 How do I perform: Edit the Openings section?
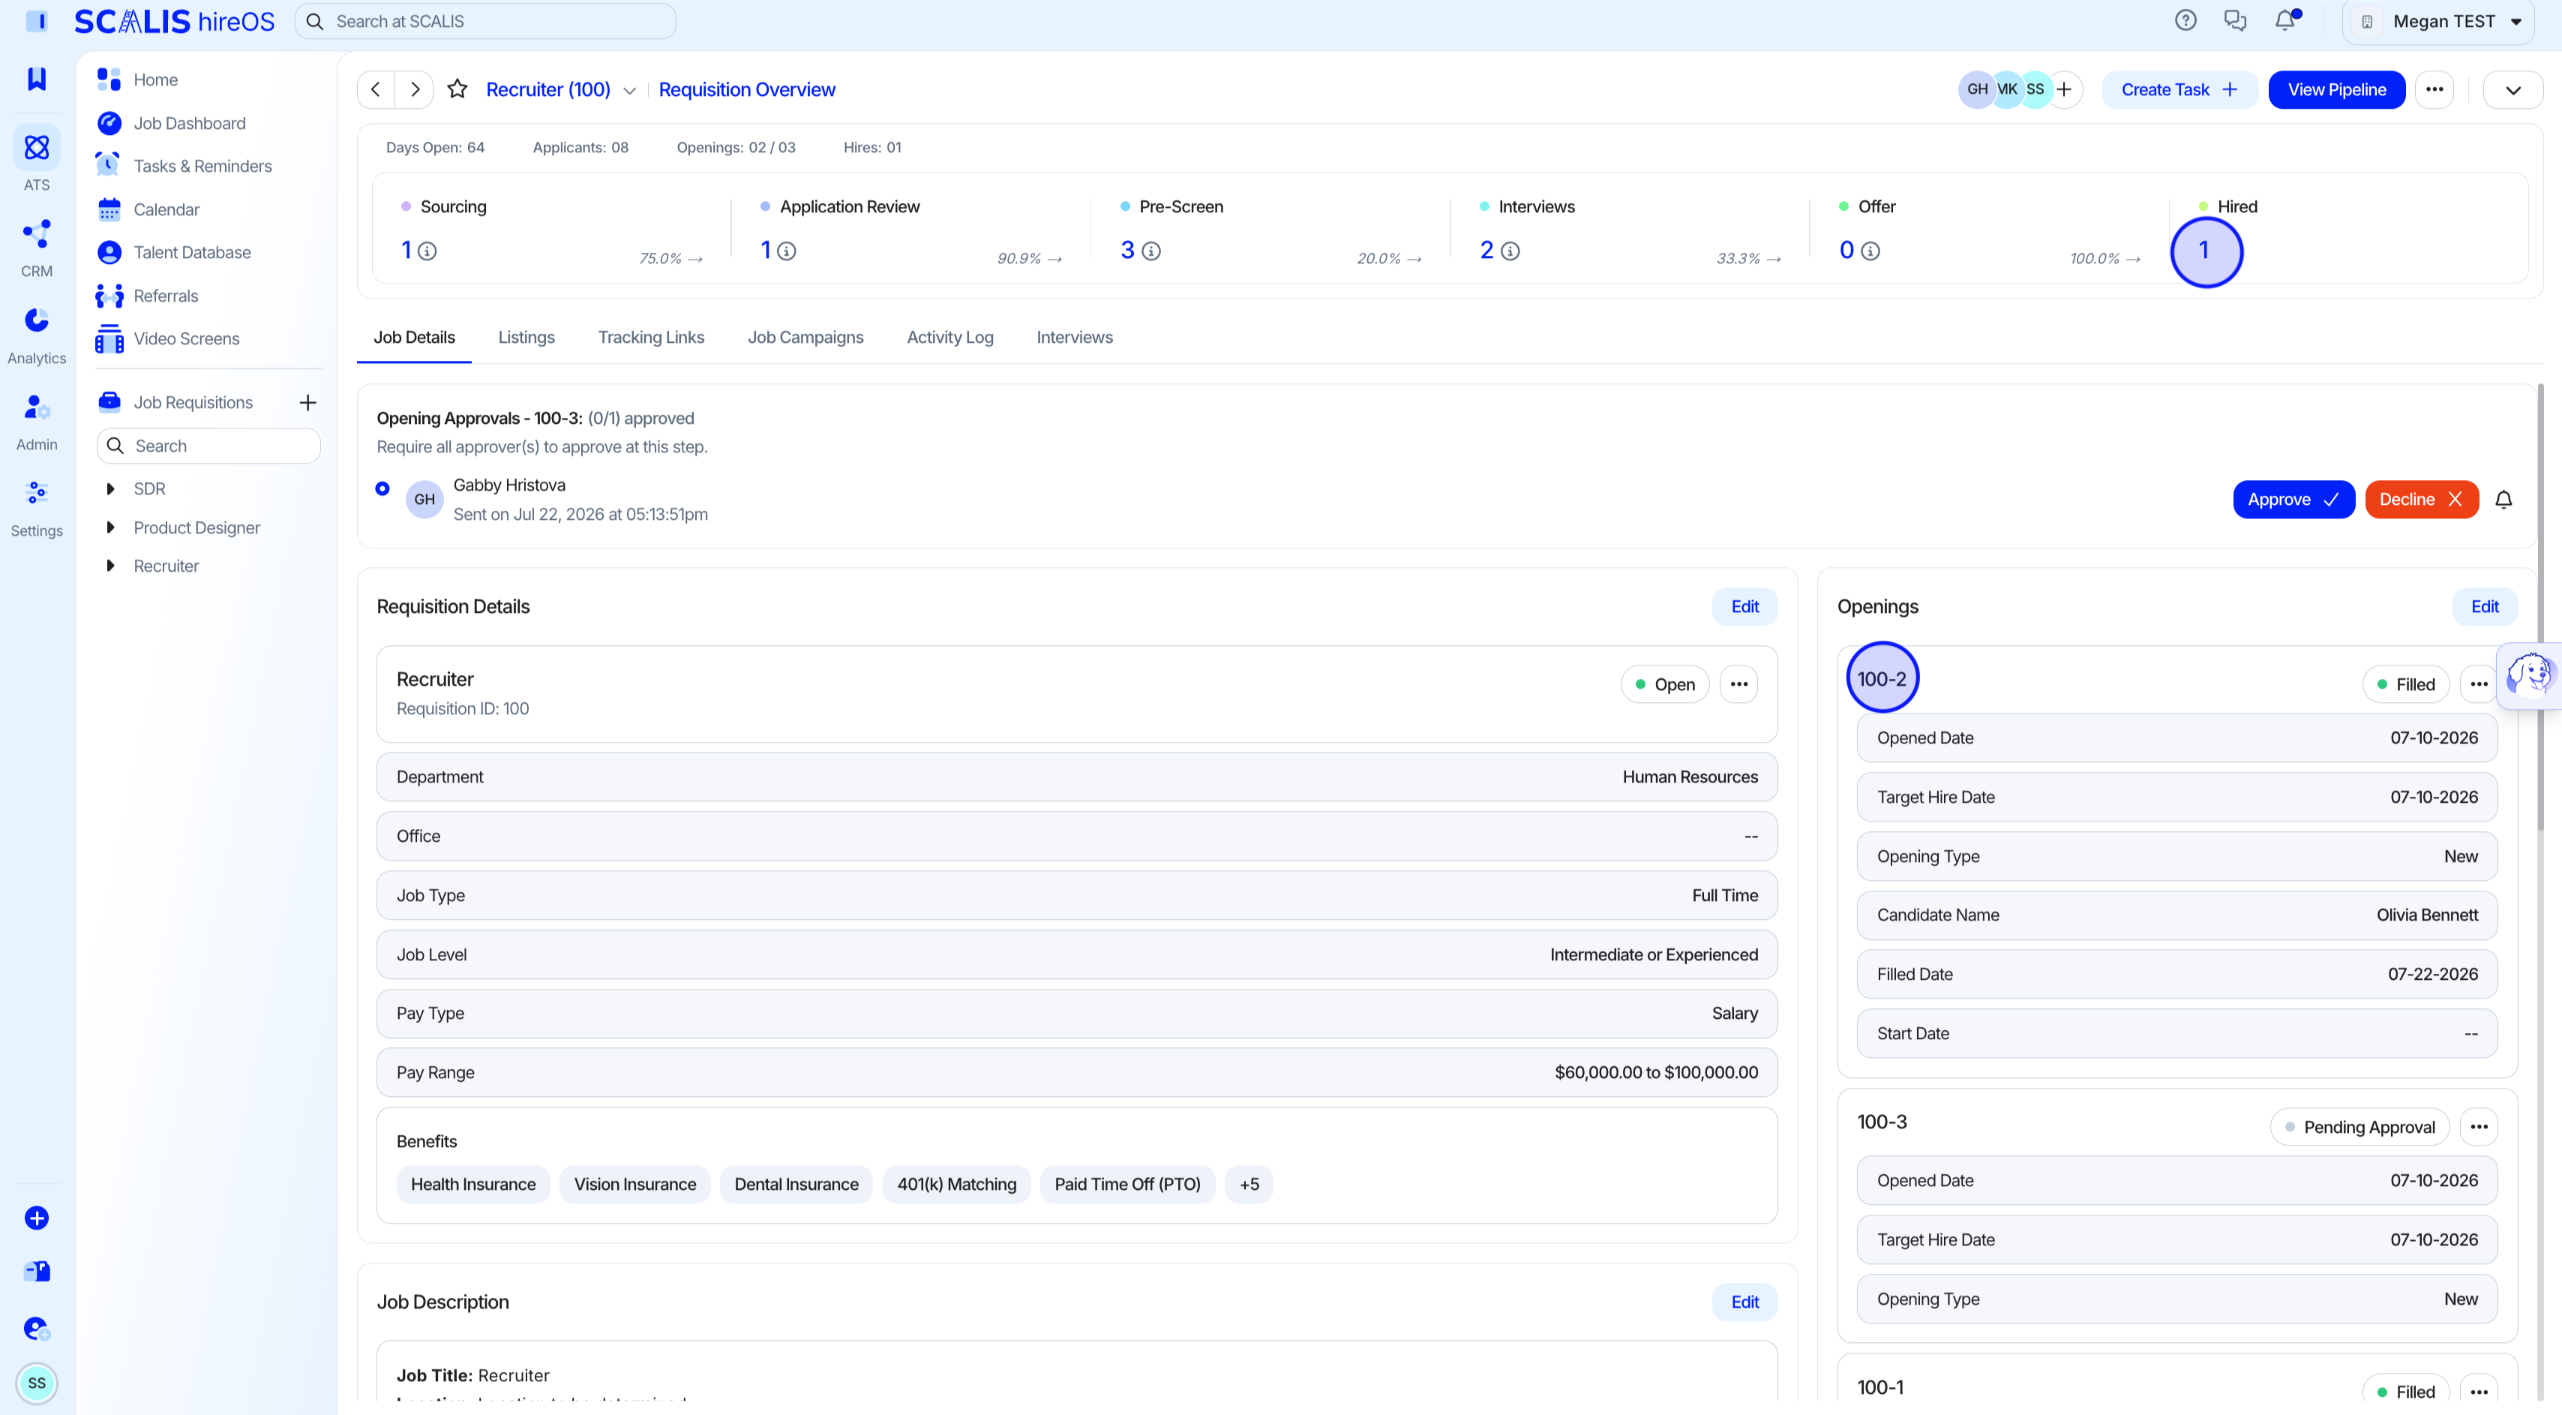(2485, 606)
